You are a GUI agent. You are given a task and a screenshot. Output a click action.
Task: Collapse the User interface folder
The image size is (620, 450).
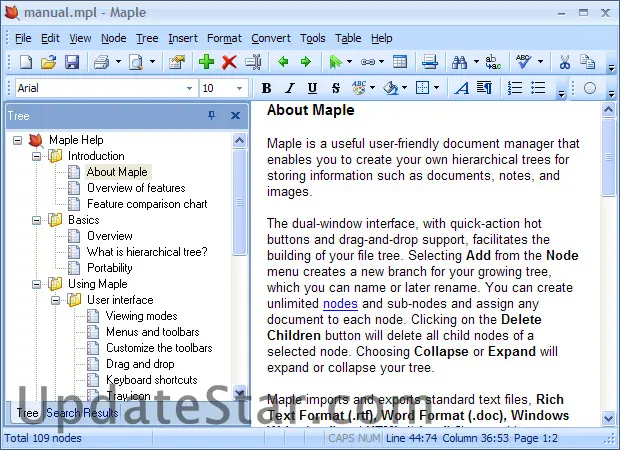tap(55, 301)
